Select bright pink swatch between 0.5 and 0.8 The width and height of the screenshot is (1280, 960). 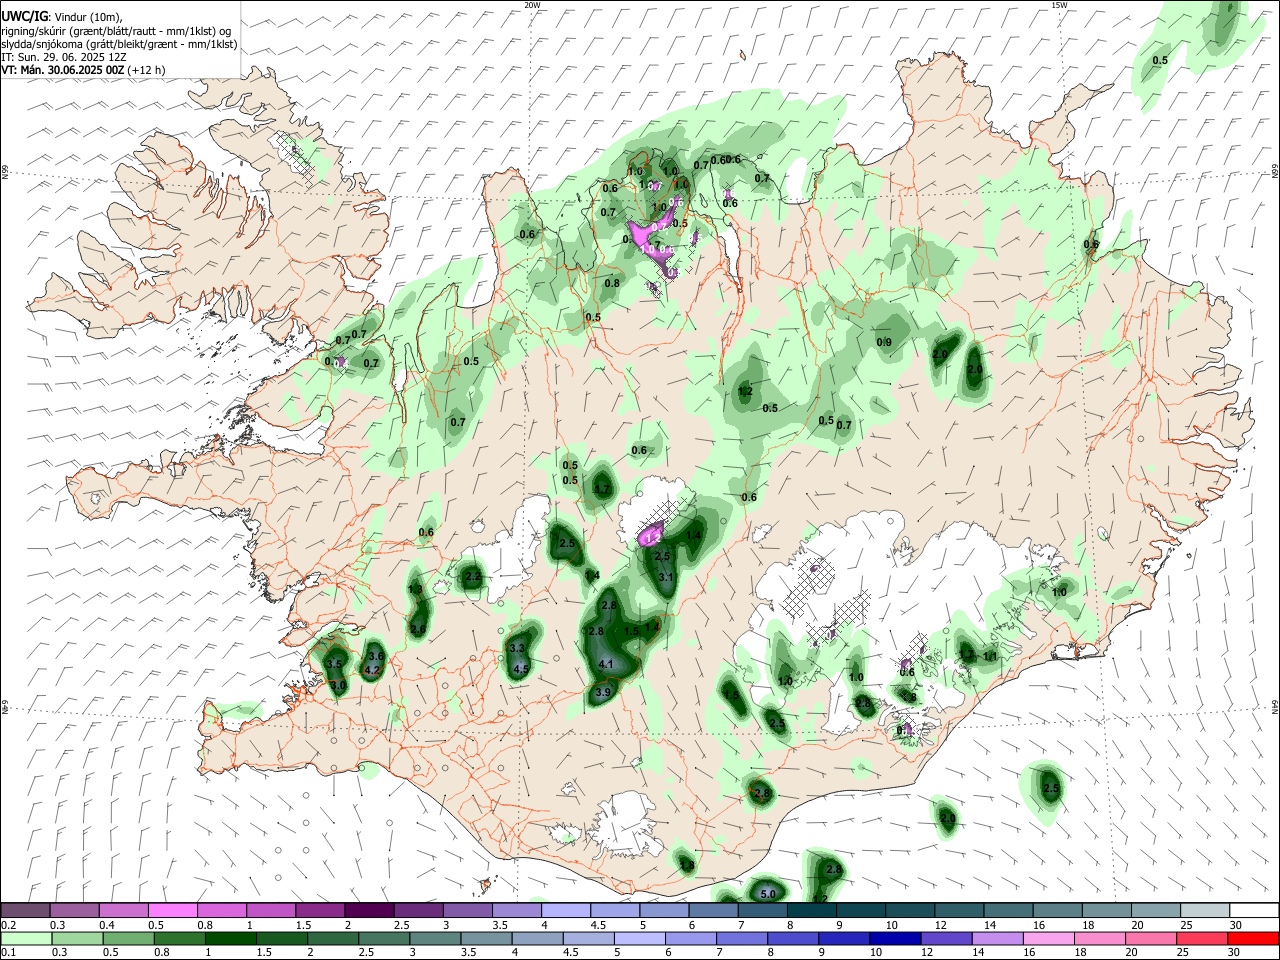click(x=172, y=910)
